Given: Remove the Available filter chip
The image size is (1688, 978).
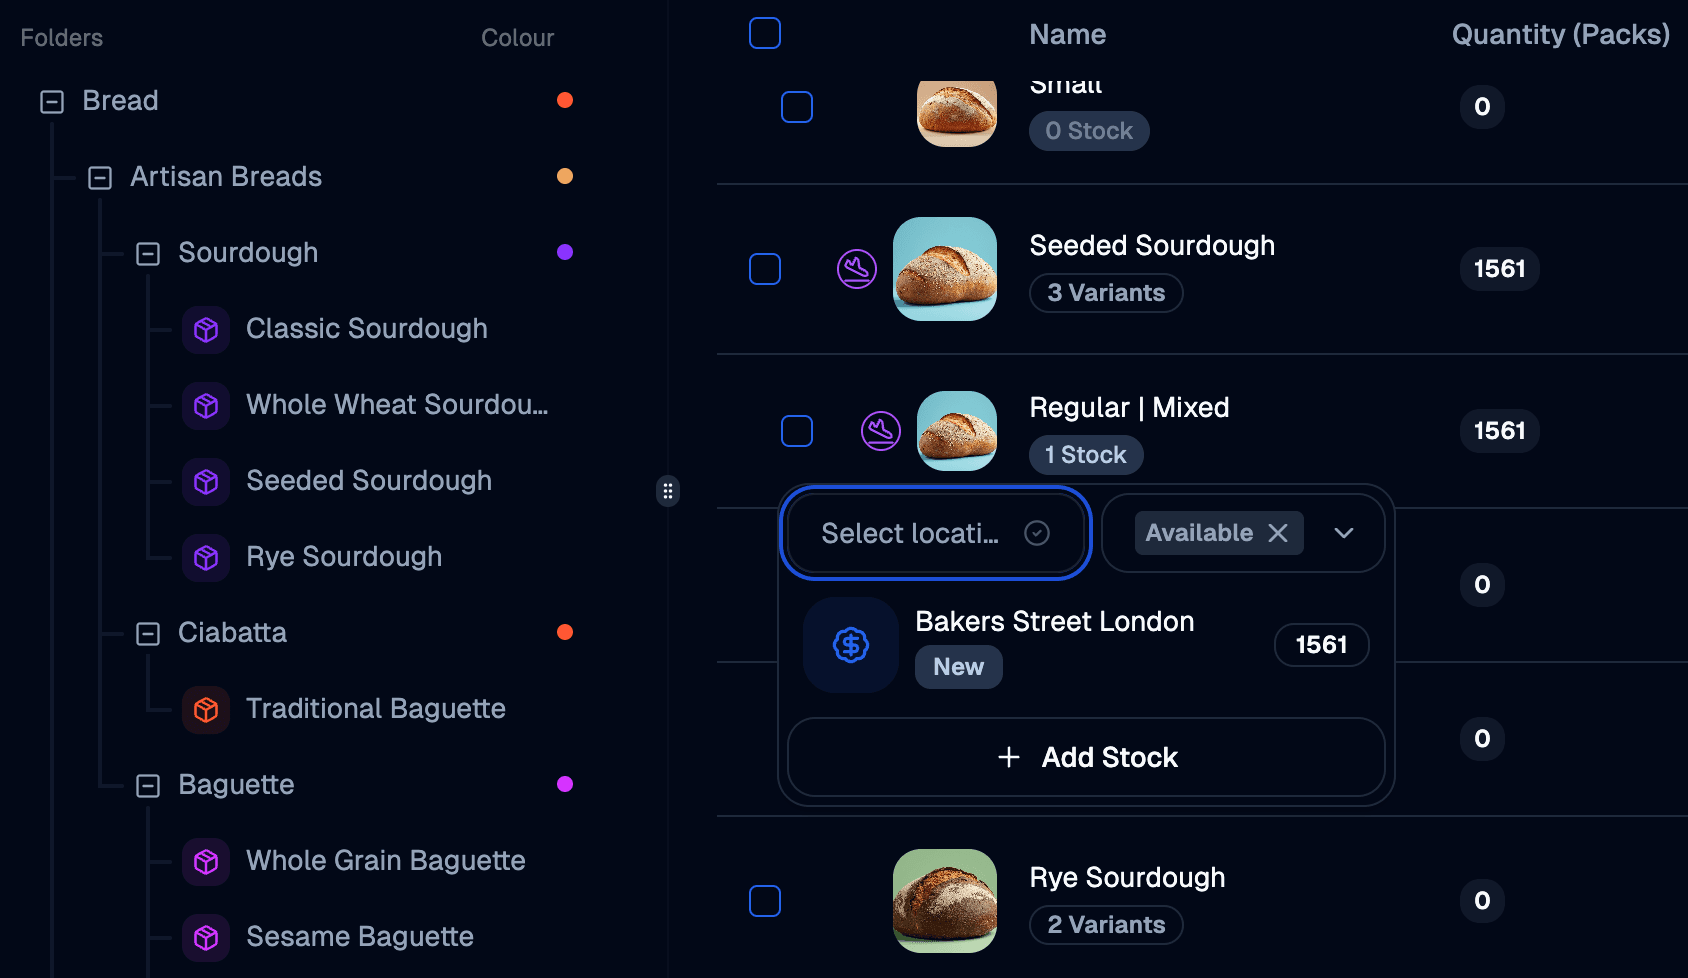Looking at the screenshot, I should [1278, 532].
